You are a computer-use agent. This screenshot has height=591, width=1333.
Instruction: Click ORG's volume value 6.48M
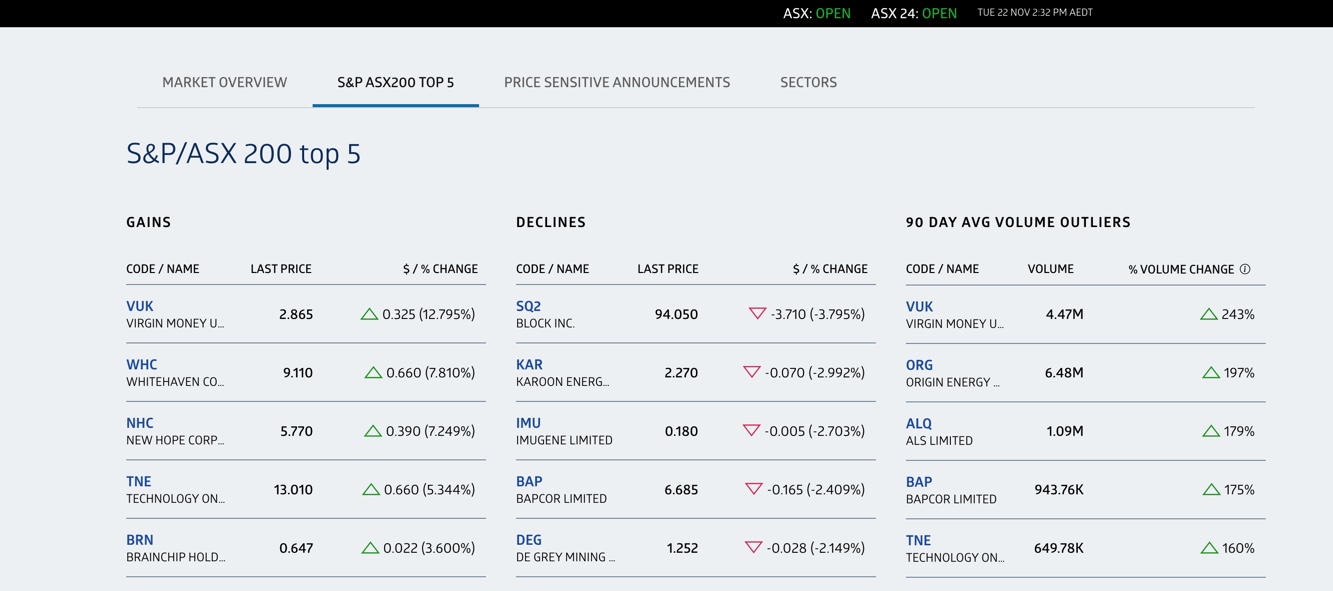click(1064, 372)
